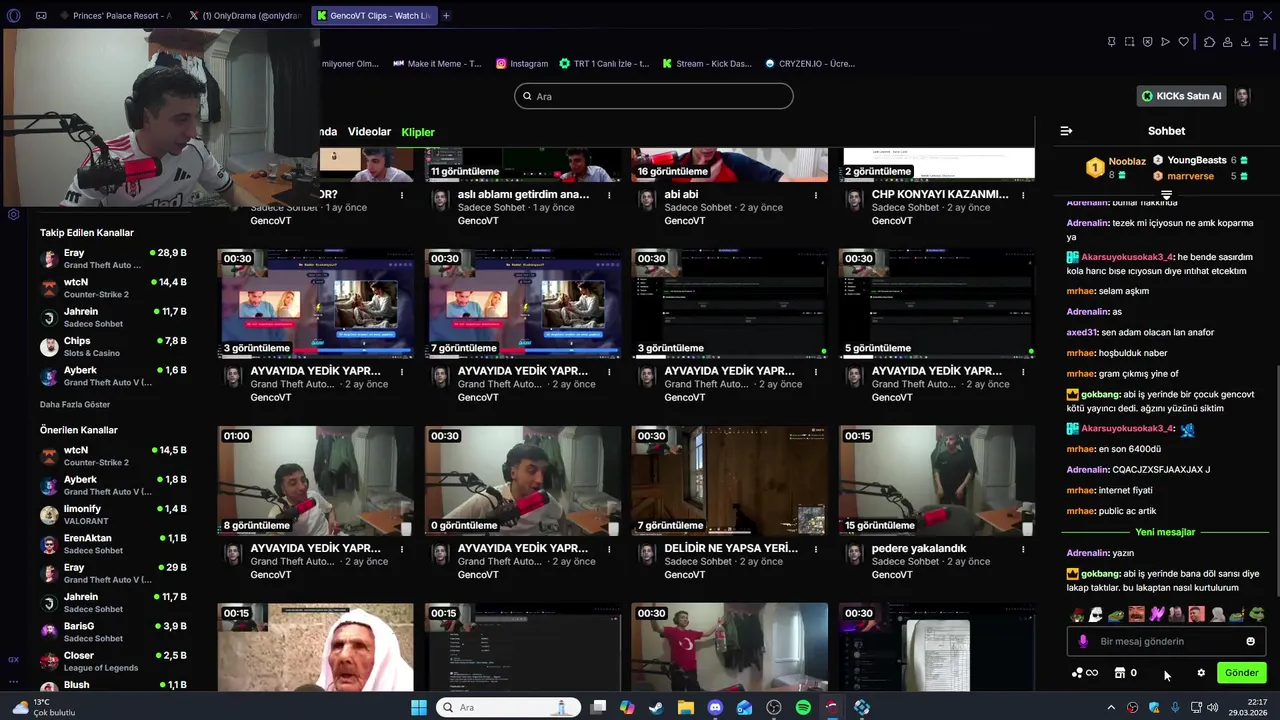The width and height of the screenshot is (1280, 720).
Task: Open three-dot menu for 'CHP KONYAYI KAZANMI' clip
Action: (x=1023, y=195)
